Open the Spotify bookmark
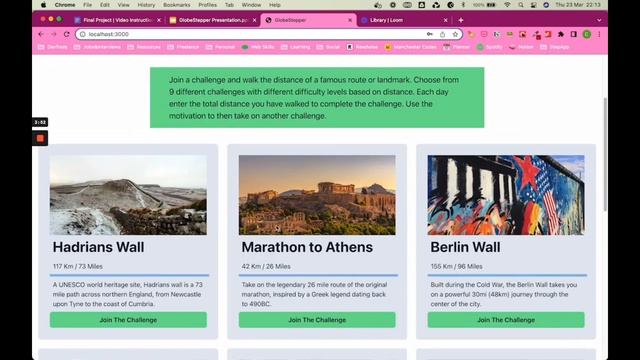 tap(489, 47)
